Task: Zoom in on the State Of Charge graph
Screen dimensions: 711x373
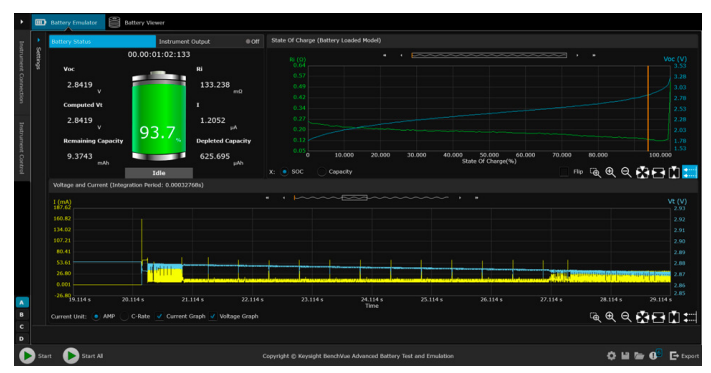Action: click(610, 172)
